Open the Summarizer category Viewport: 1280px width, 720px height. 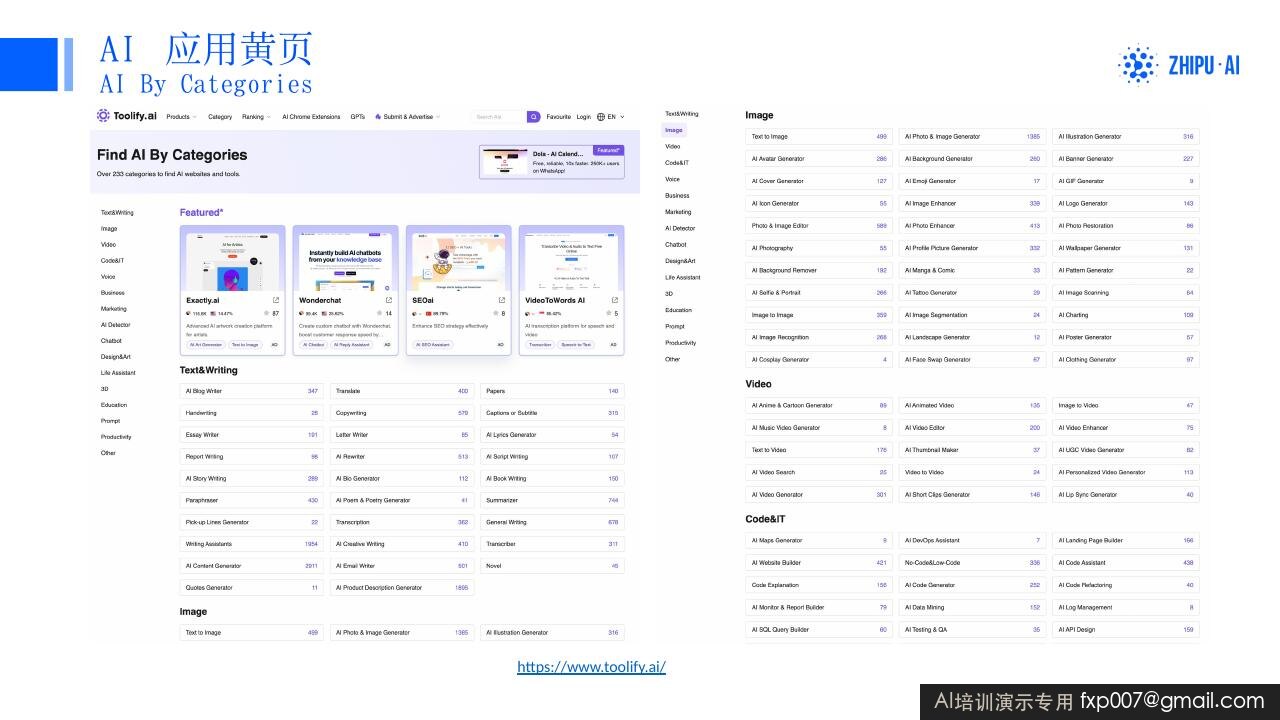point(552,500)
